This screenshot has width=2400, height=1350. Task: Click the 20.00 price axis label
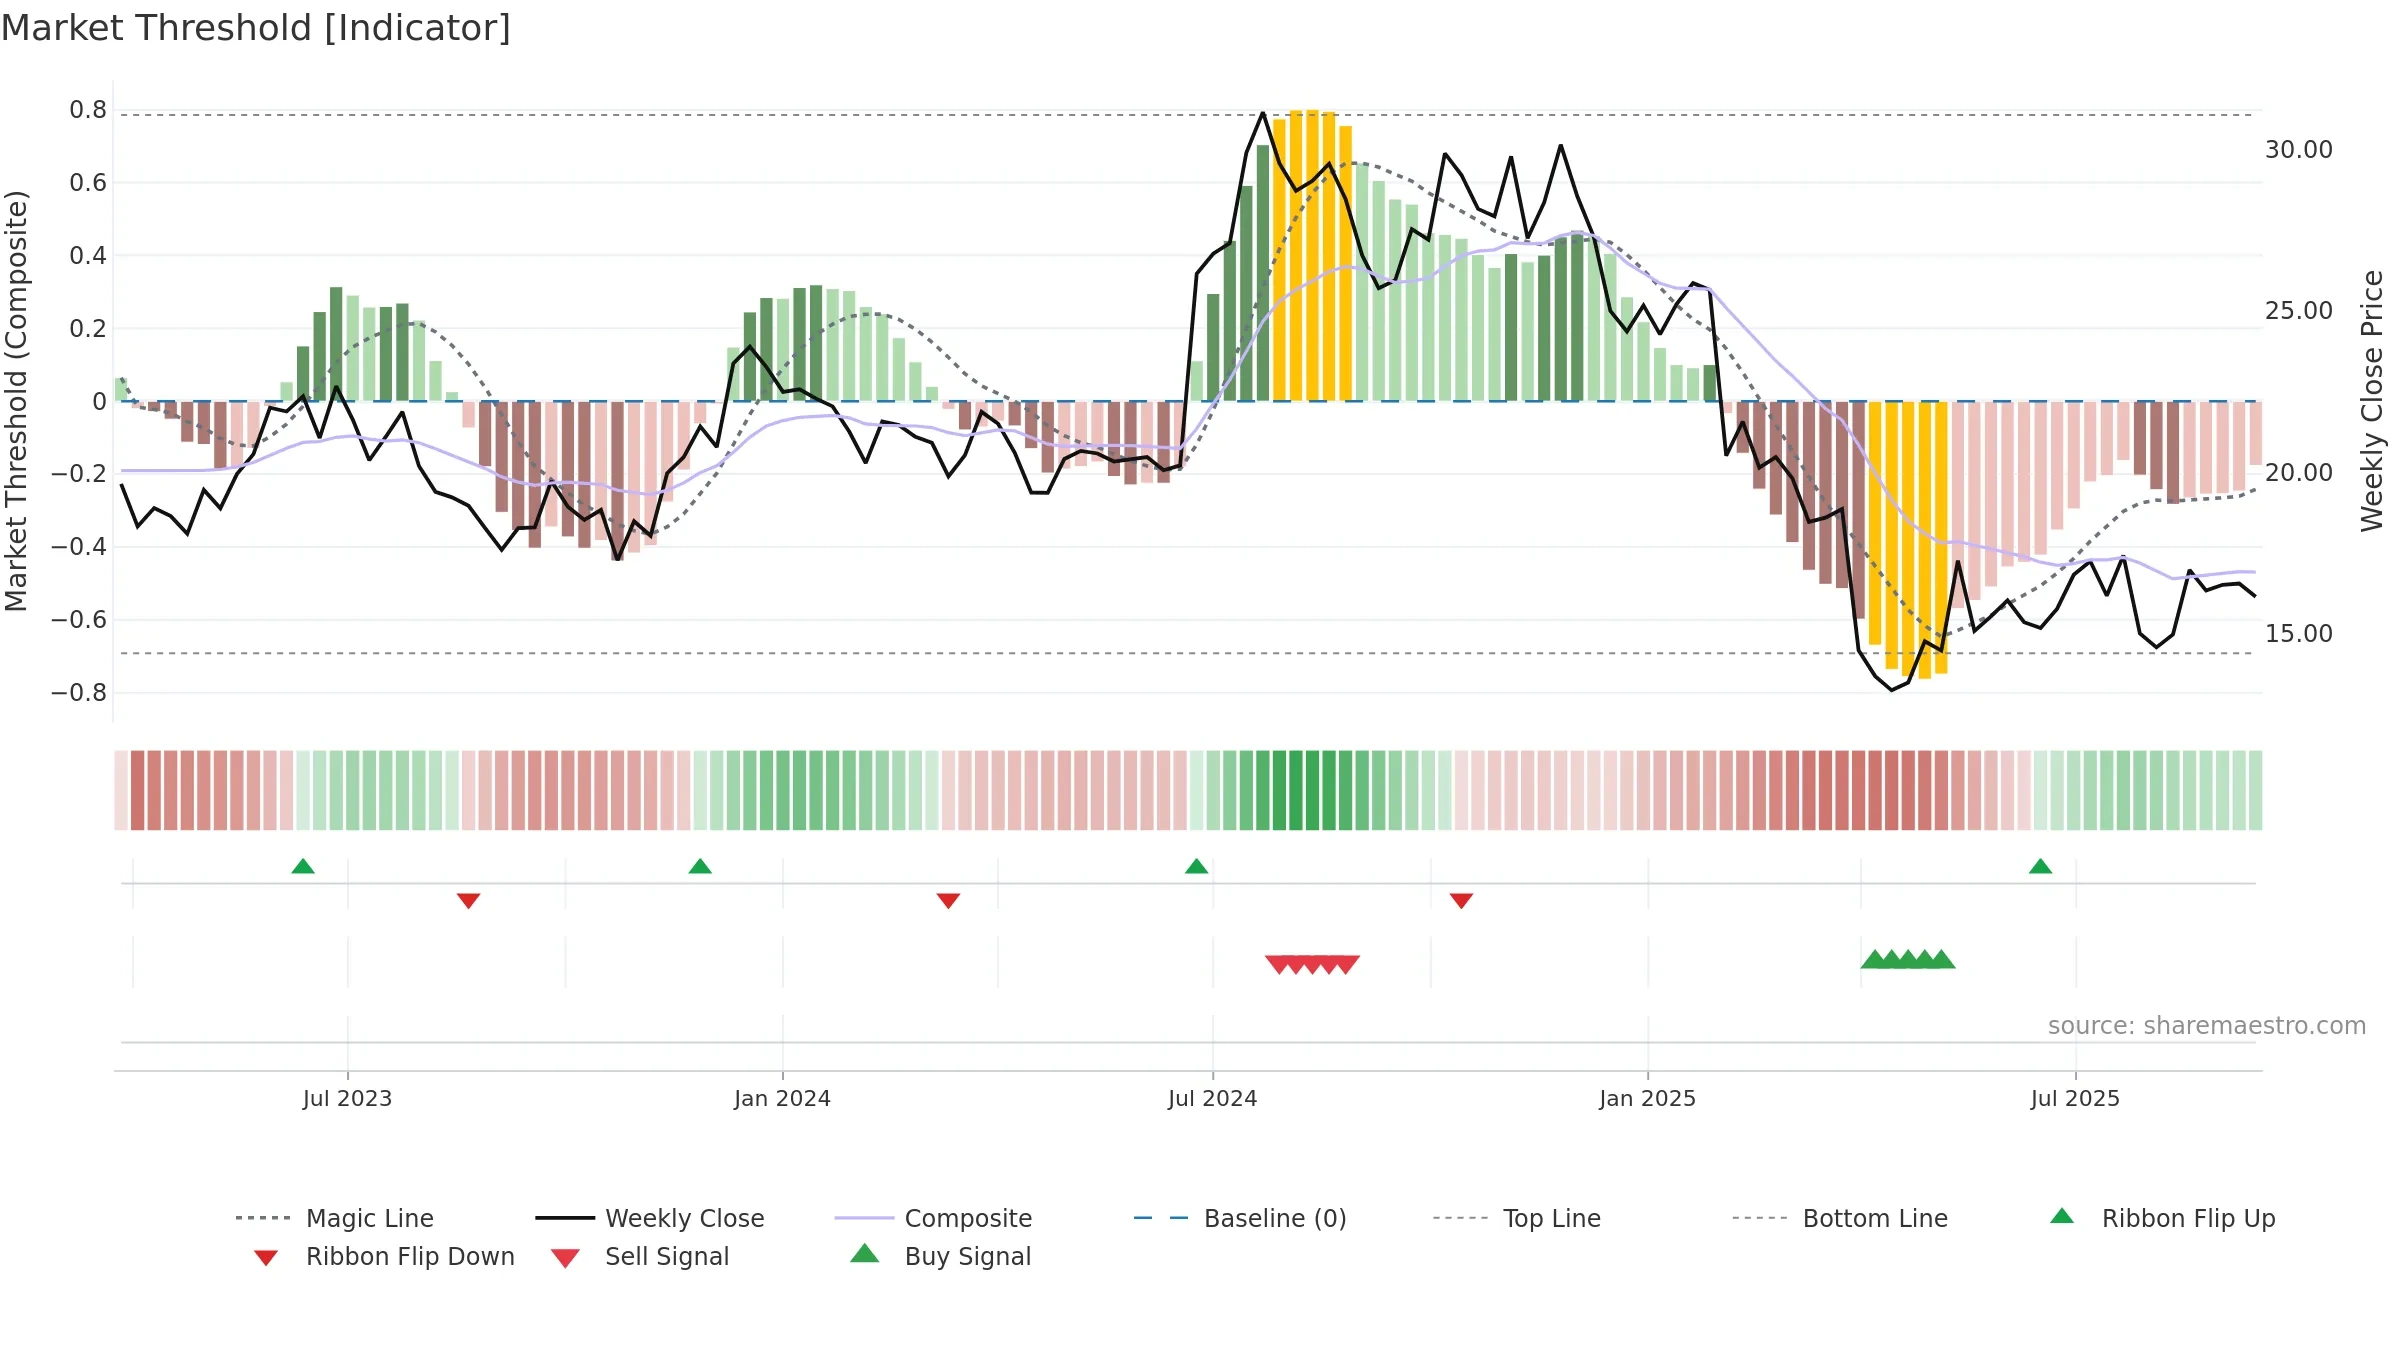point(2299,473)
